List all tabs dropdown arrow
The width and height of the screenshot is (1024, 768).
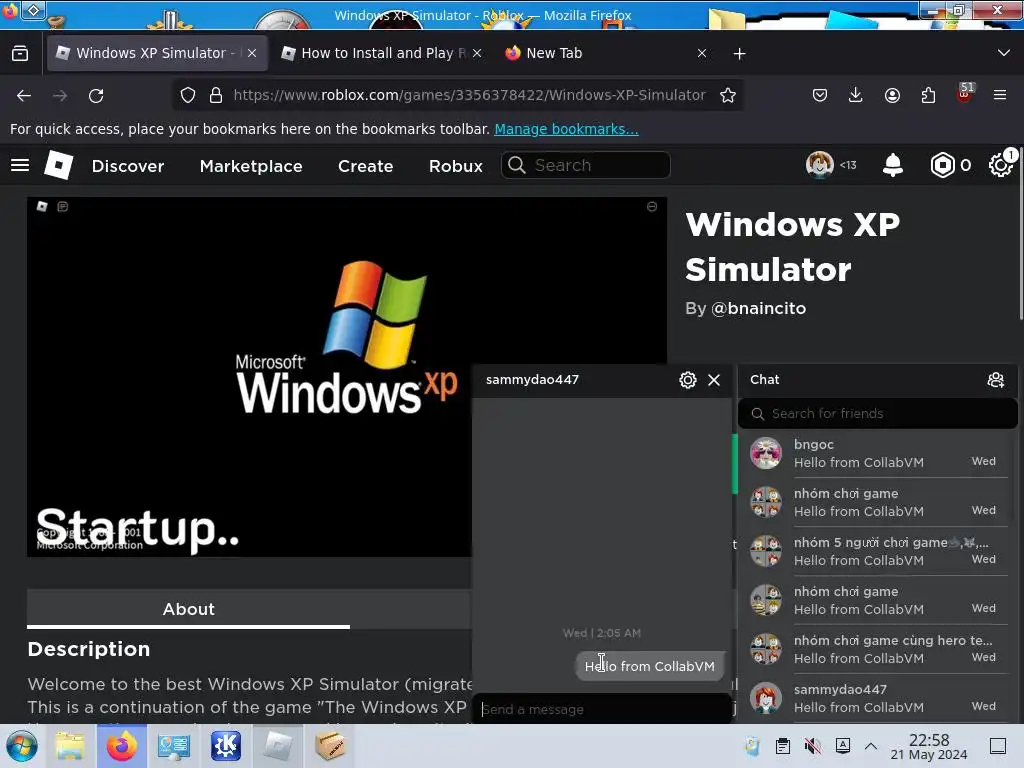click(x=1004, y=53)
